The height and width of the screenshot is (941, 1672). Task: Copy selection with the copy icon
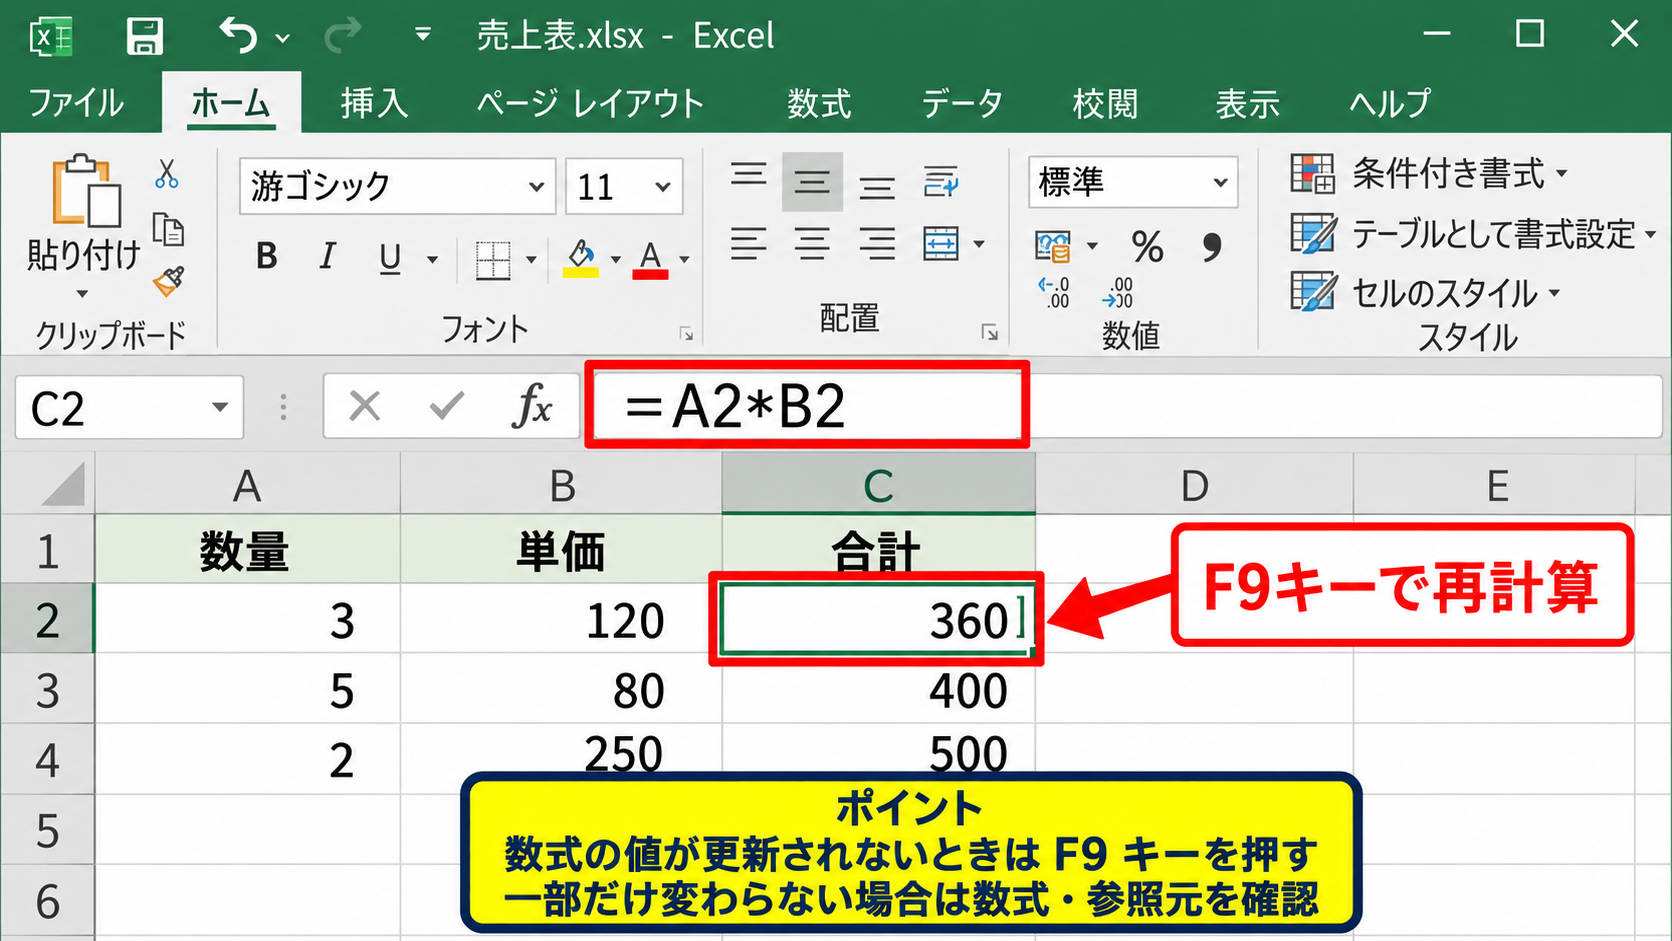coord(168,230)
